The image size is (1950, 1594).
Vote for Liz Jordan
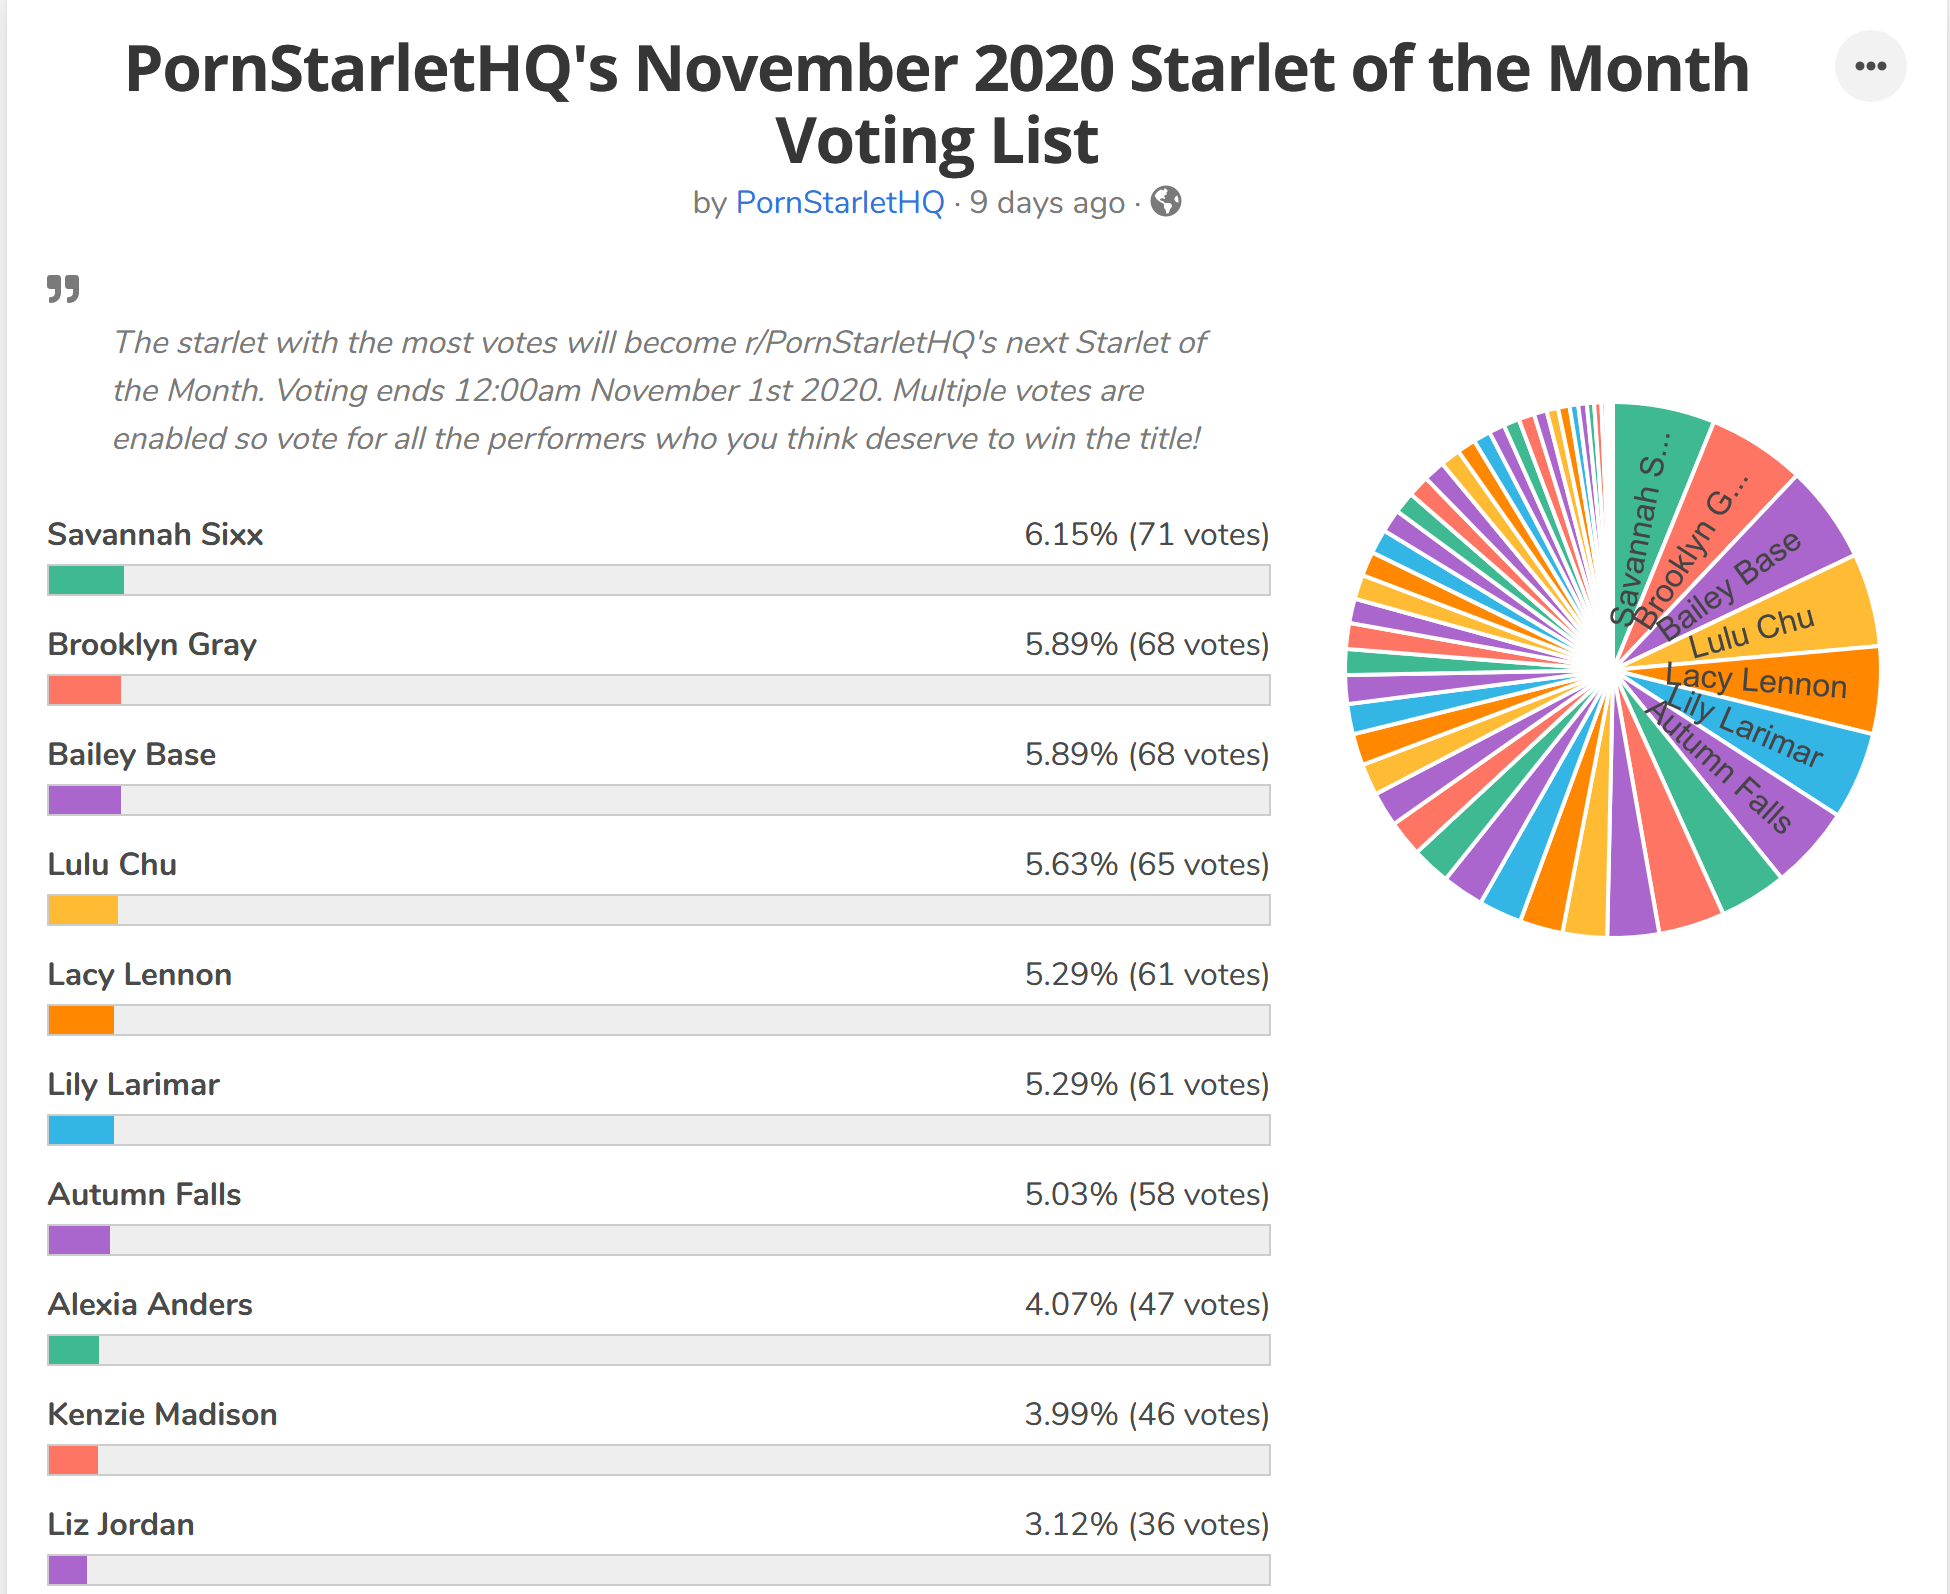click(121, 1524)
